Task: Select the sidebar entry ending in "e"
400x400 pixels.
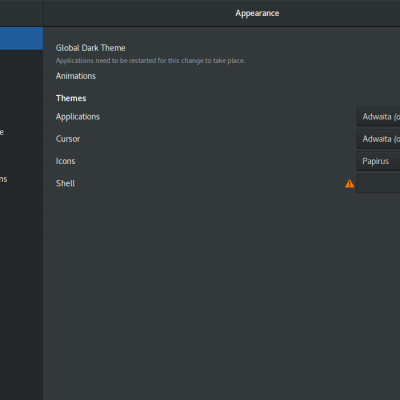Action: coord(21,132)
